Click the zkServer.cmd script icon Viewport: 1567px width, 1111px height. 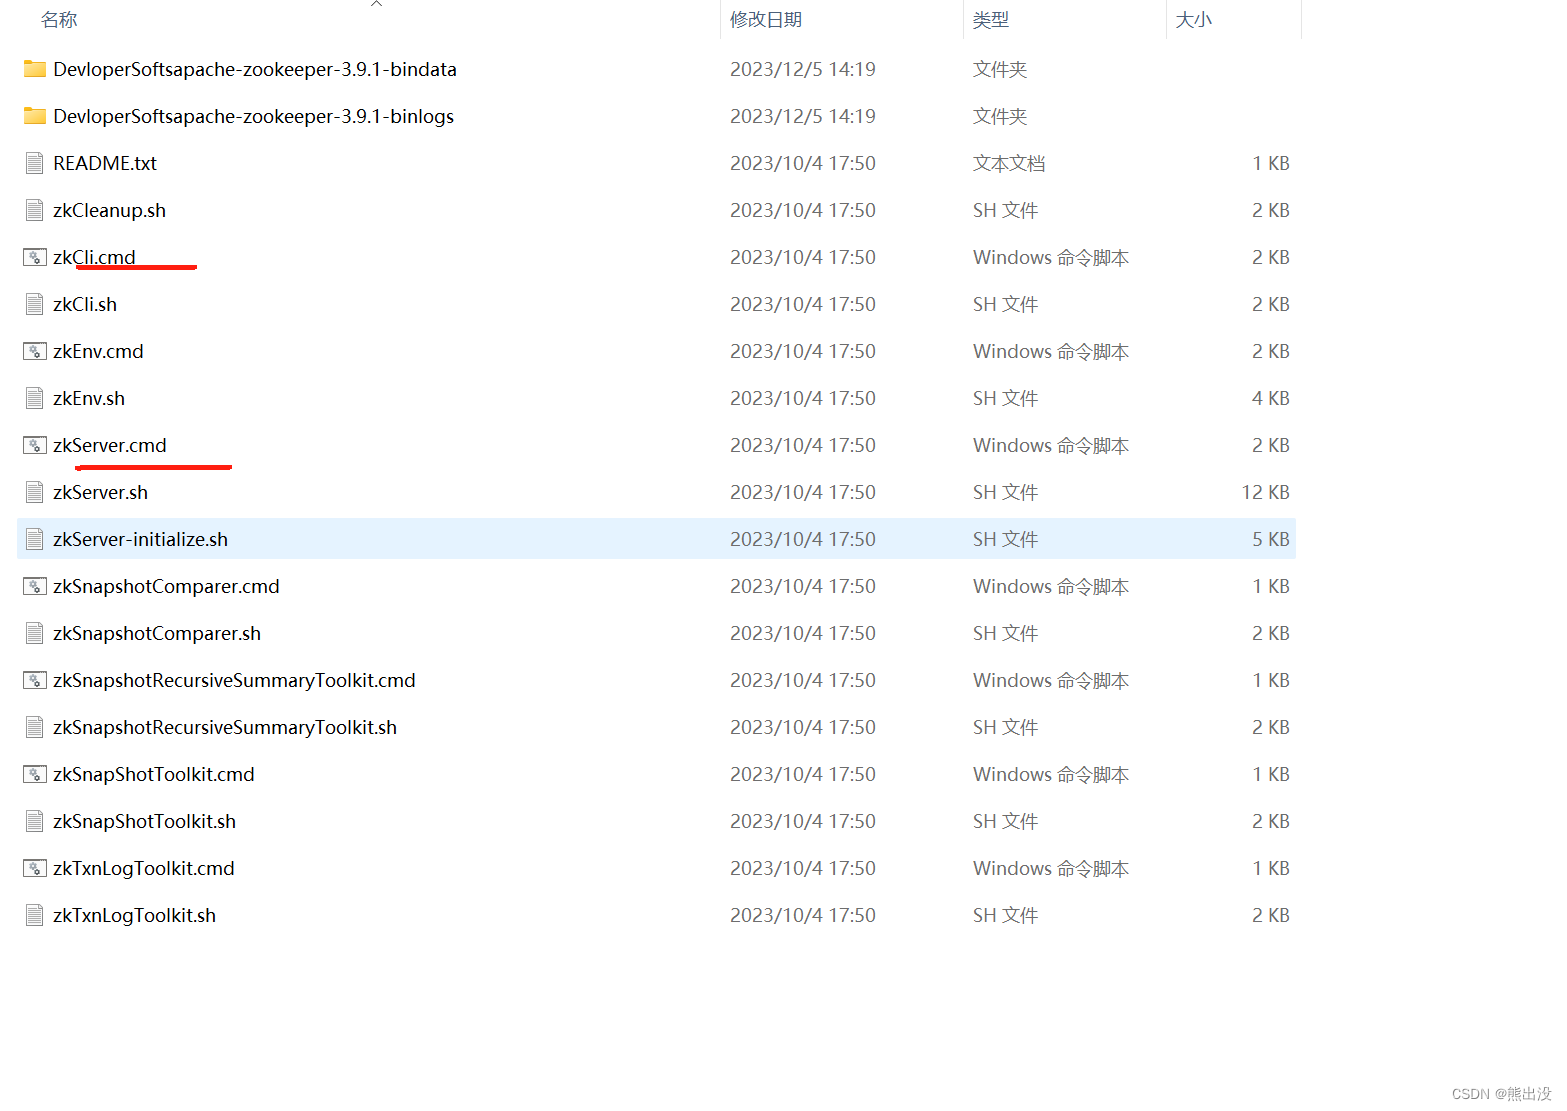click(35, 445)
